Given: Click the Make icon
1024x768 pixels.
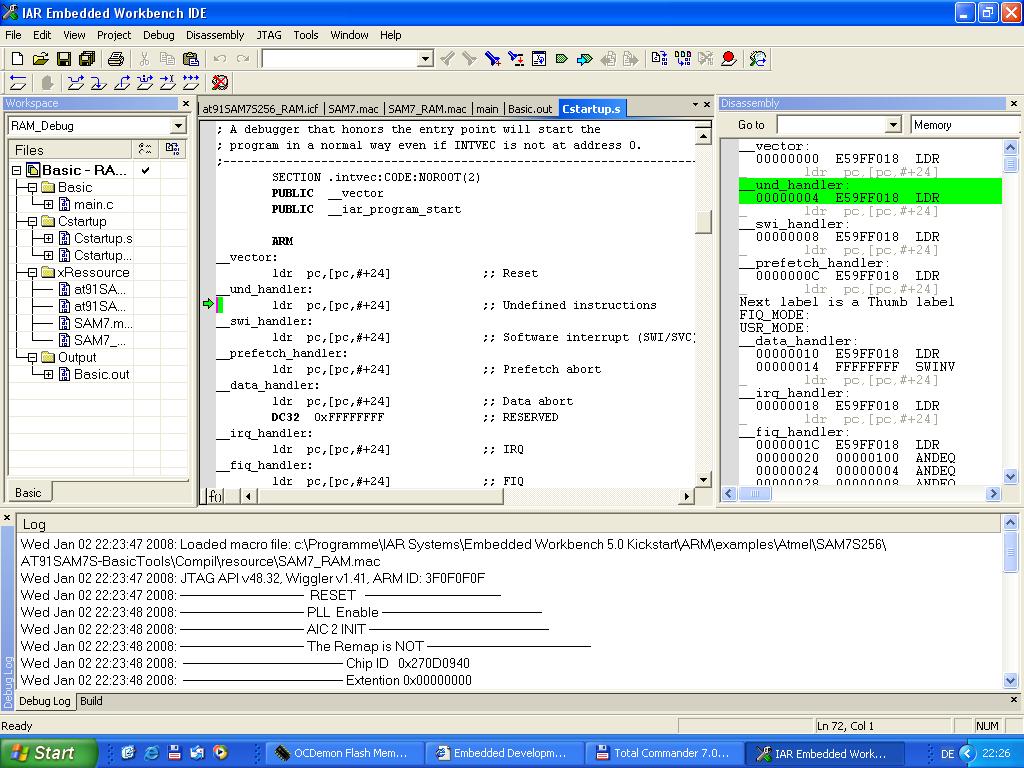Looking at the screenshot, I should coord(682,59).
